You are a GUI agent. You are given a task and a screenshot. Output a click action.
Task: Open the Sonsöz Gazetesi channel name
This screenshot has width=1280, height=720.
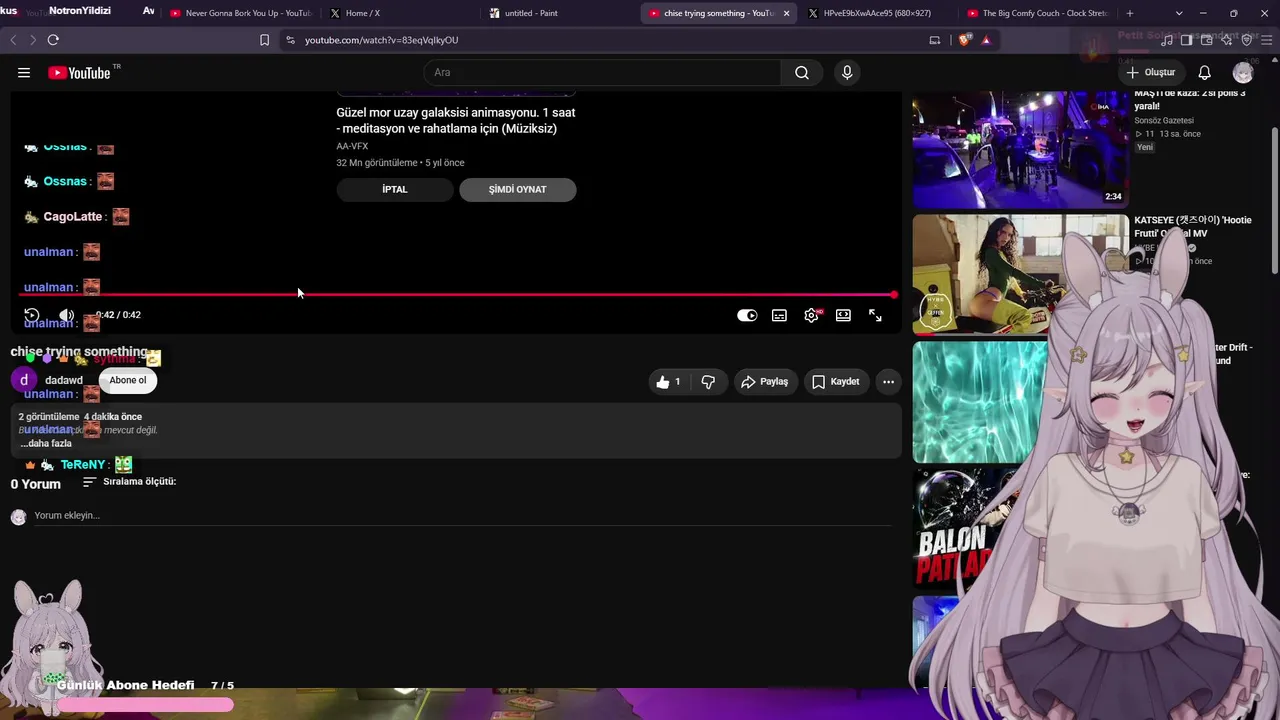[1164, 120]
